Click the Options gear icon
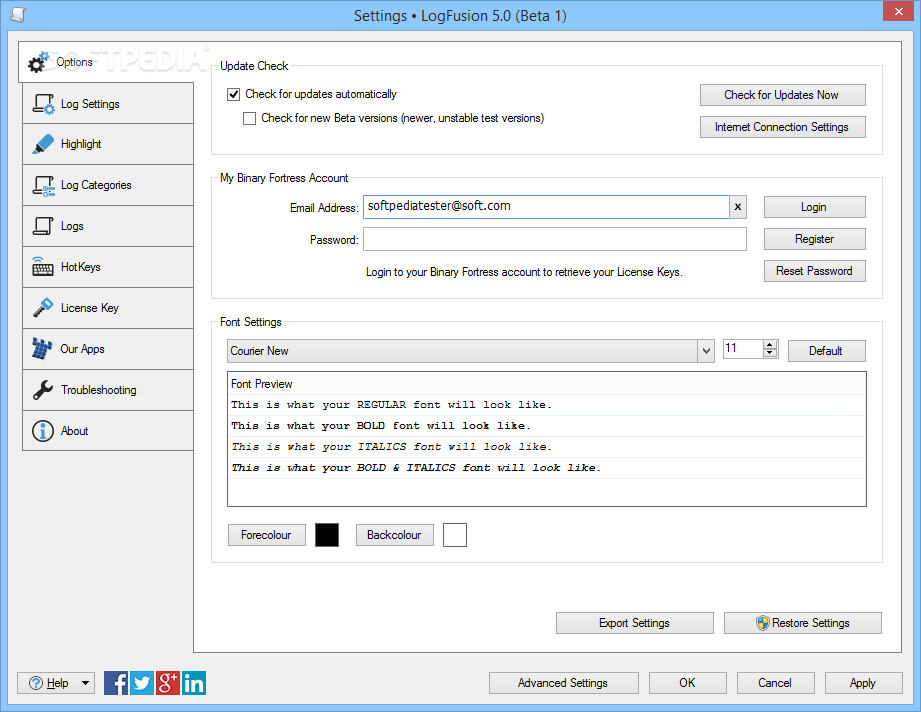 pos(39,62)
